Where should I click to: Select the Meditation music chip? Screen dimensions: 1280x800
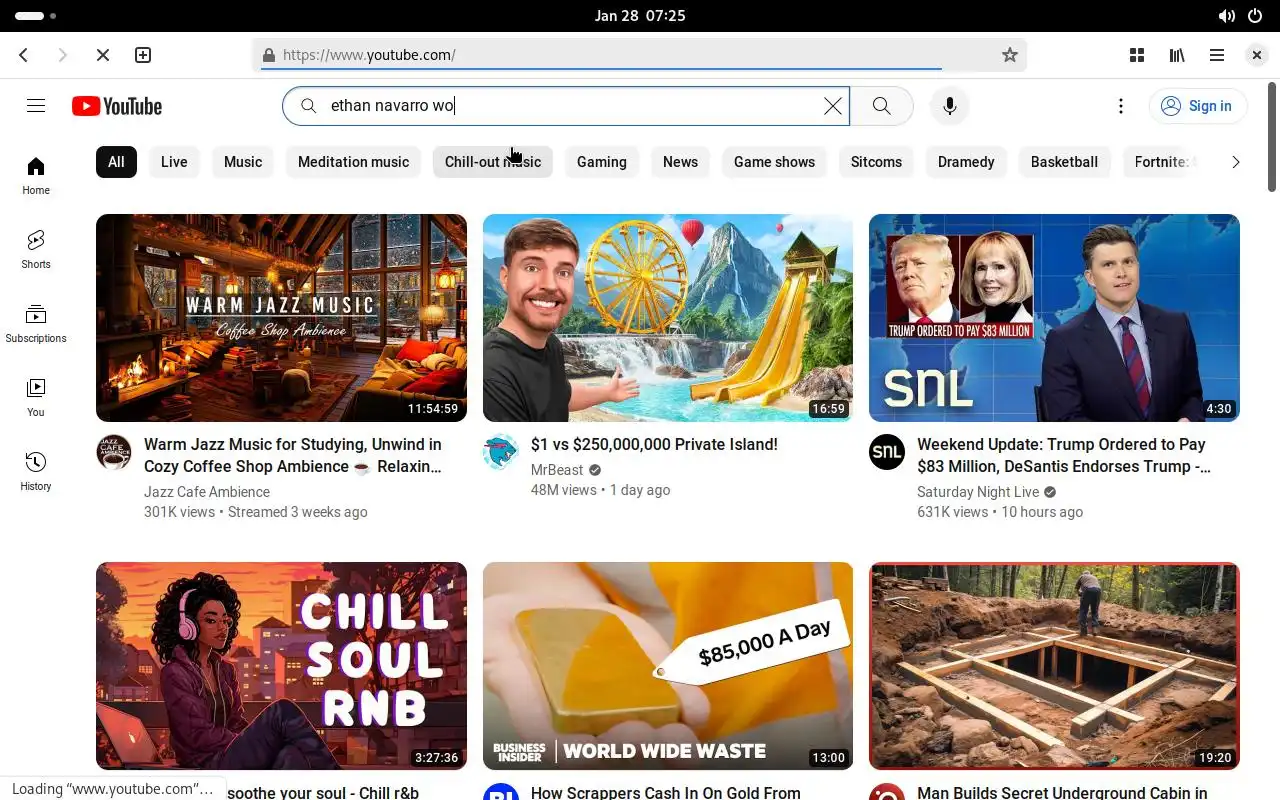353,162
